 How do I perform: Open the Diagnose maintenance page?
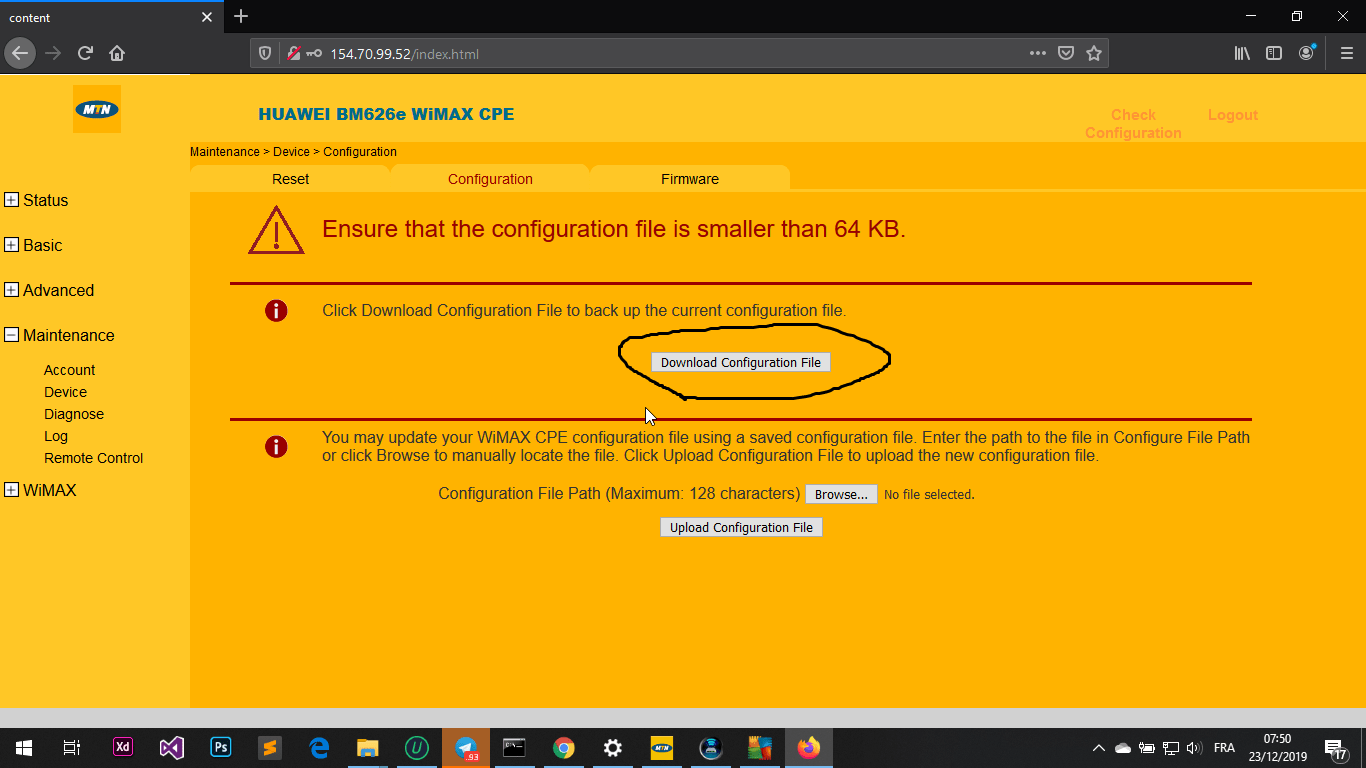coord(74,414)
